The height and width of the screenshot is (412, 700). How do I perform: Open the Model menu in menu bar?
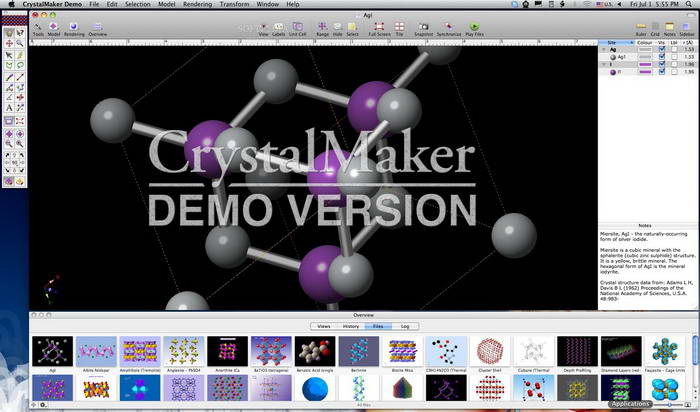(167, 4)
